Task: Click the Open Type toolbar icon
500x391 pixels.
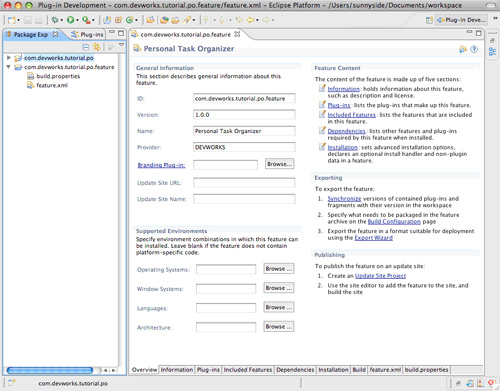Action: tap(164, 20)
